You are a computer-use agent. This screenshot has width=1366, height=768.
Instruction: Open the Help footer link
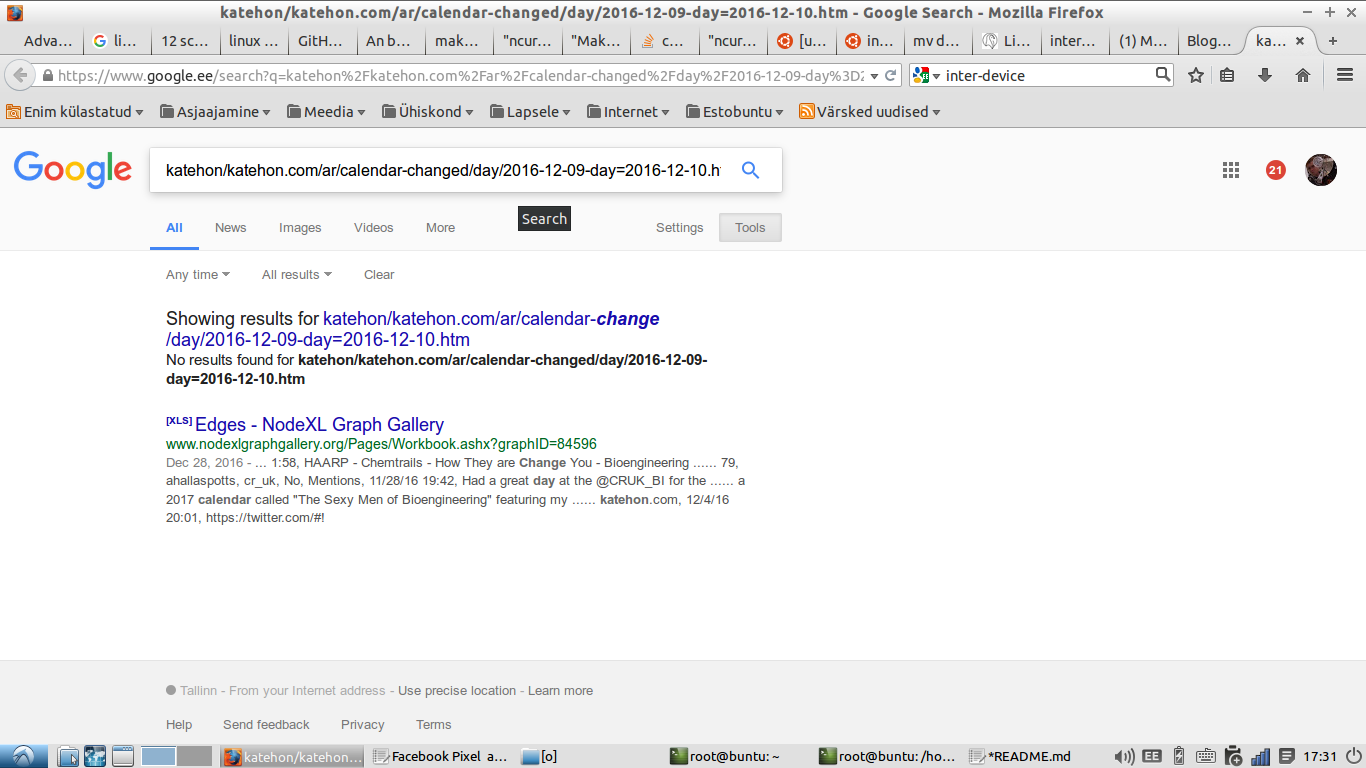(x=179, y=725)
